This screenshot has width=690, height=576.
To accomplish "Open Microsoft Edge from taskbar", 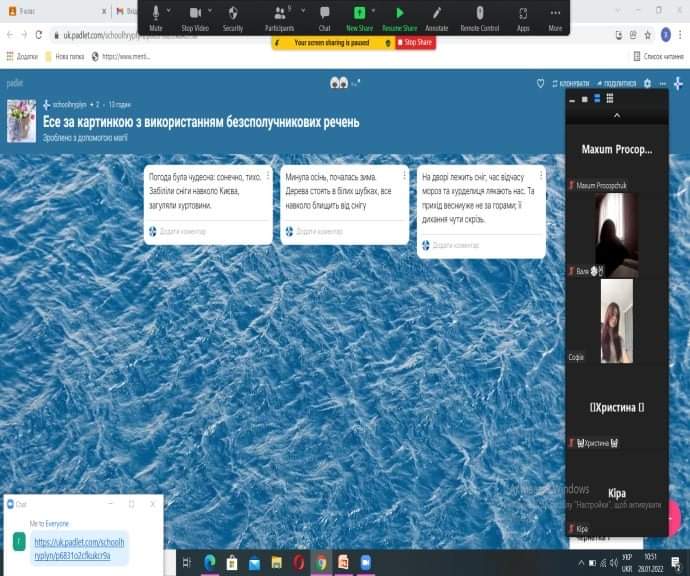I will pyautogui.click(x=210, y=562).
